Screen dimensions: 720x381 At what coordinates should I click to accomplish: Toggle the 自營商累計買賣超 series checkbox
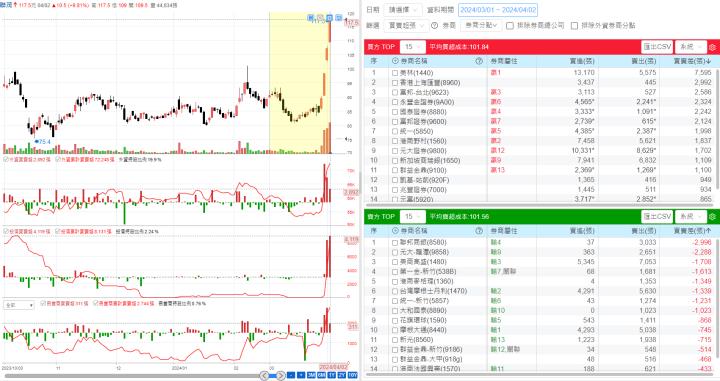pos(96,303)
